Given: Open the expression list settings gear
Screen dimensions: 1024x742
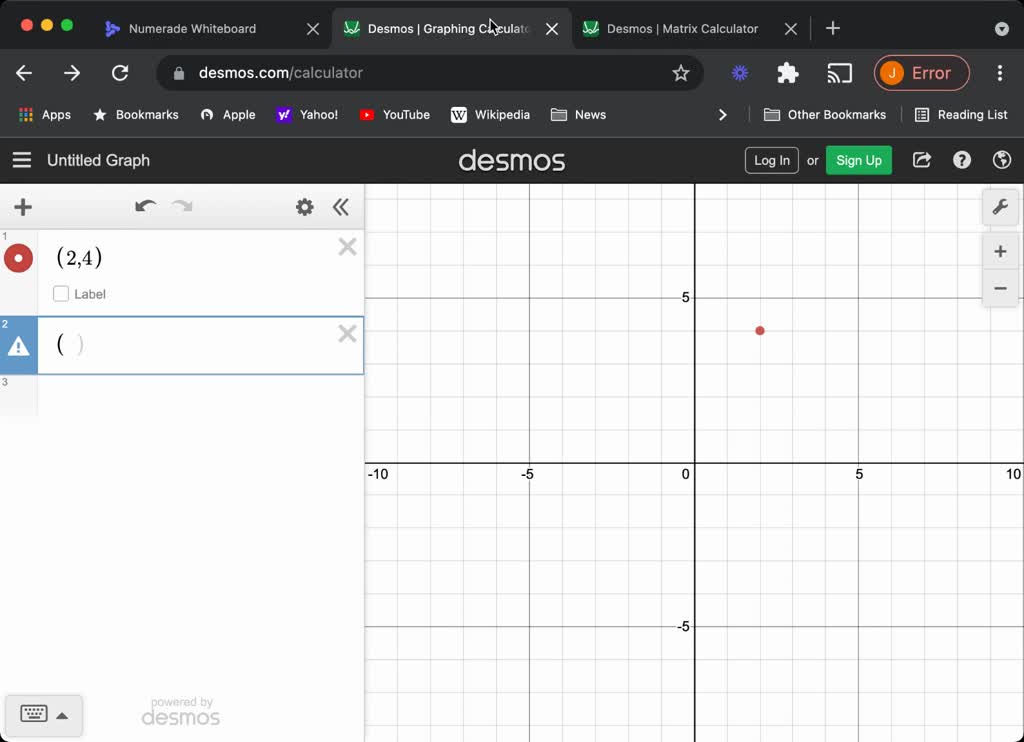Looking at the screenshot, I should (305, 207).
